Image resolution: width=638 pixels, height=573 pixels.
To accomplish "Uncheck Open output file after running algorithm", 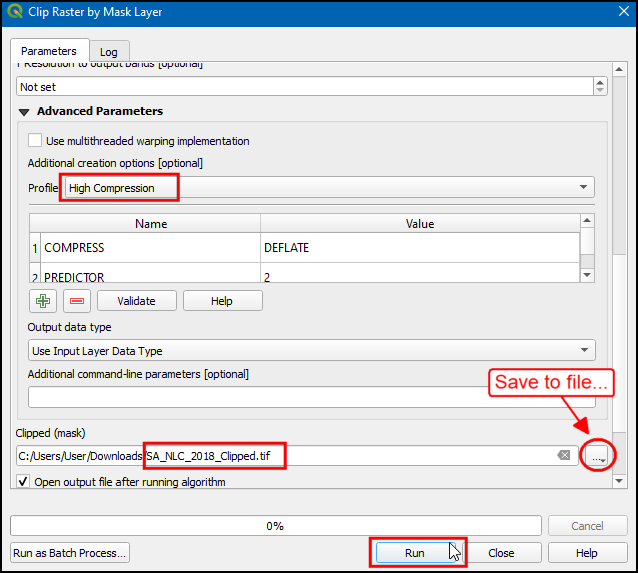I will (23, 482).
